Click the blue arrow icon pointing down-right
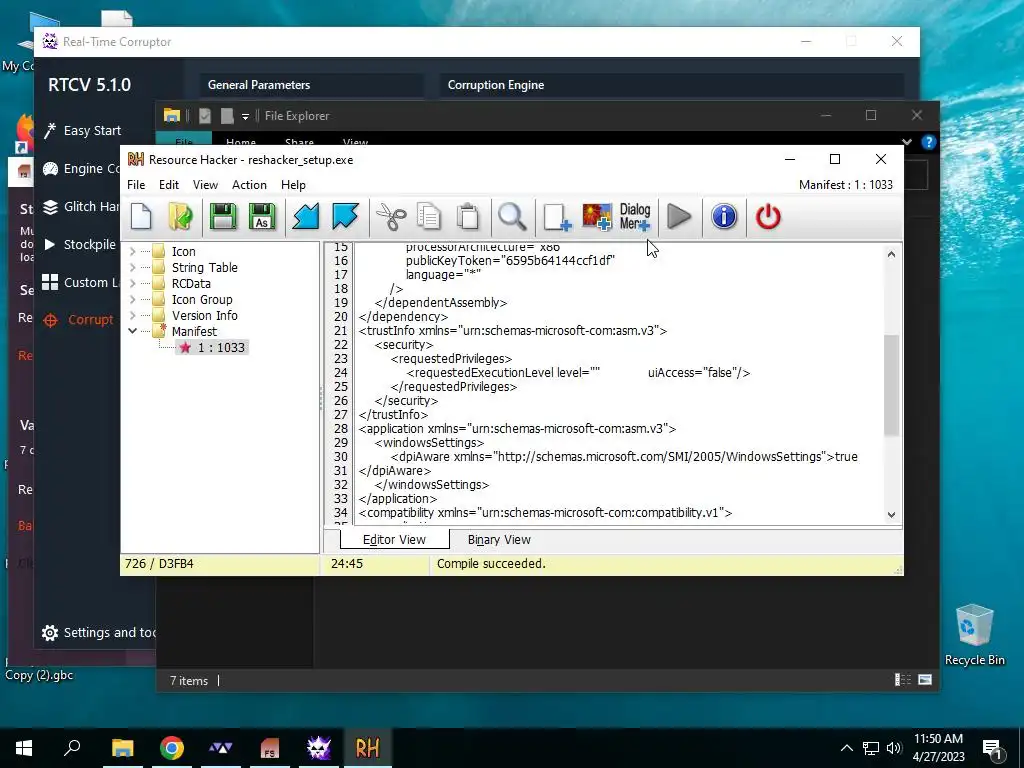 pyautogui.click(x=345, y=217)
